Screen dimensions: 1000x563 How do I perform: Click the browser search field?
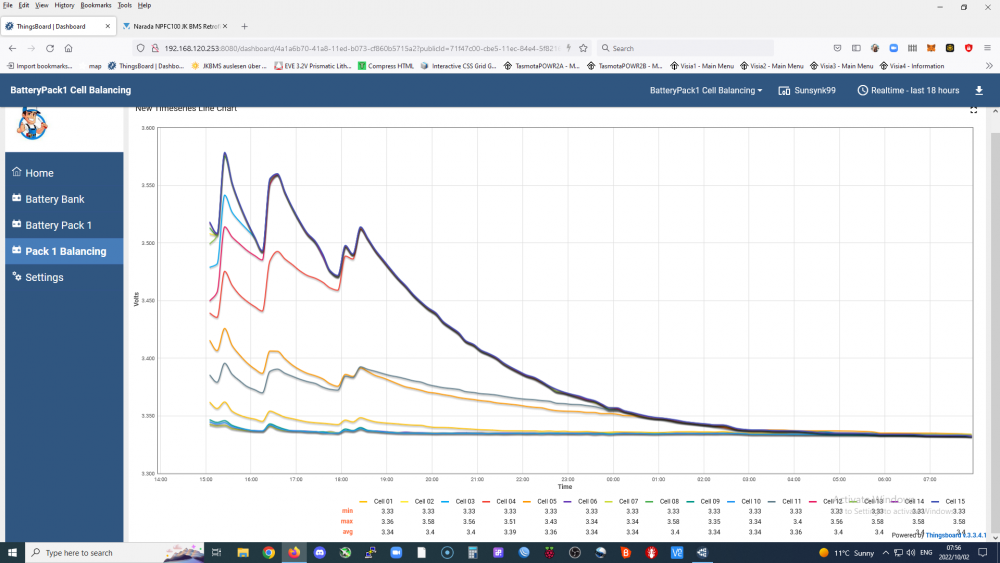coord(685,48)
